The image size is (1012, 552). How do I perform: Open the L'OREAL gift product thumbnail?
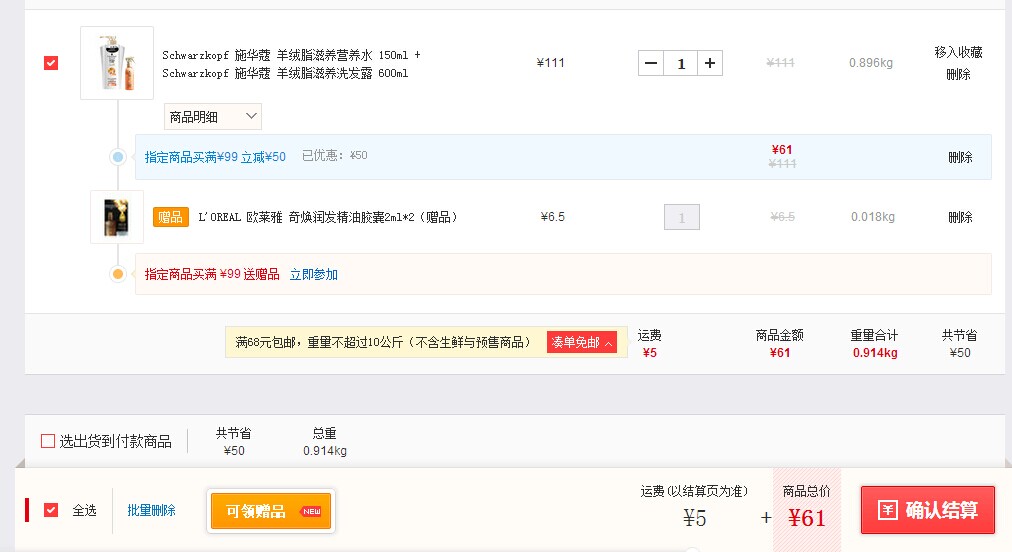[x=117, y=217]
